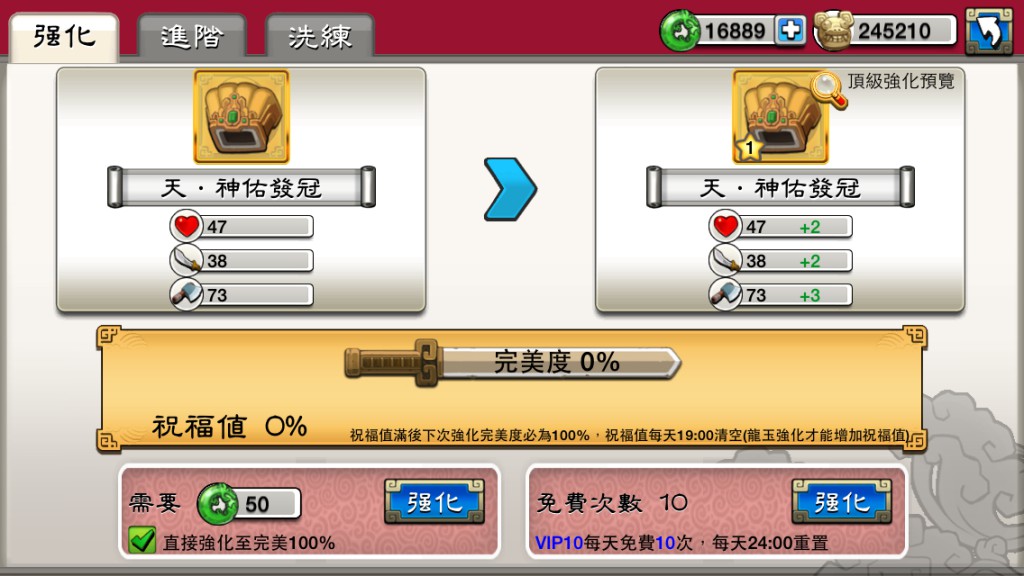
Task: Click the green dragon jade currency icon
Action: (680, 30)
